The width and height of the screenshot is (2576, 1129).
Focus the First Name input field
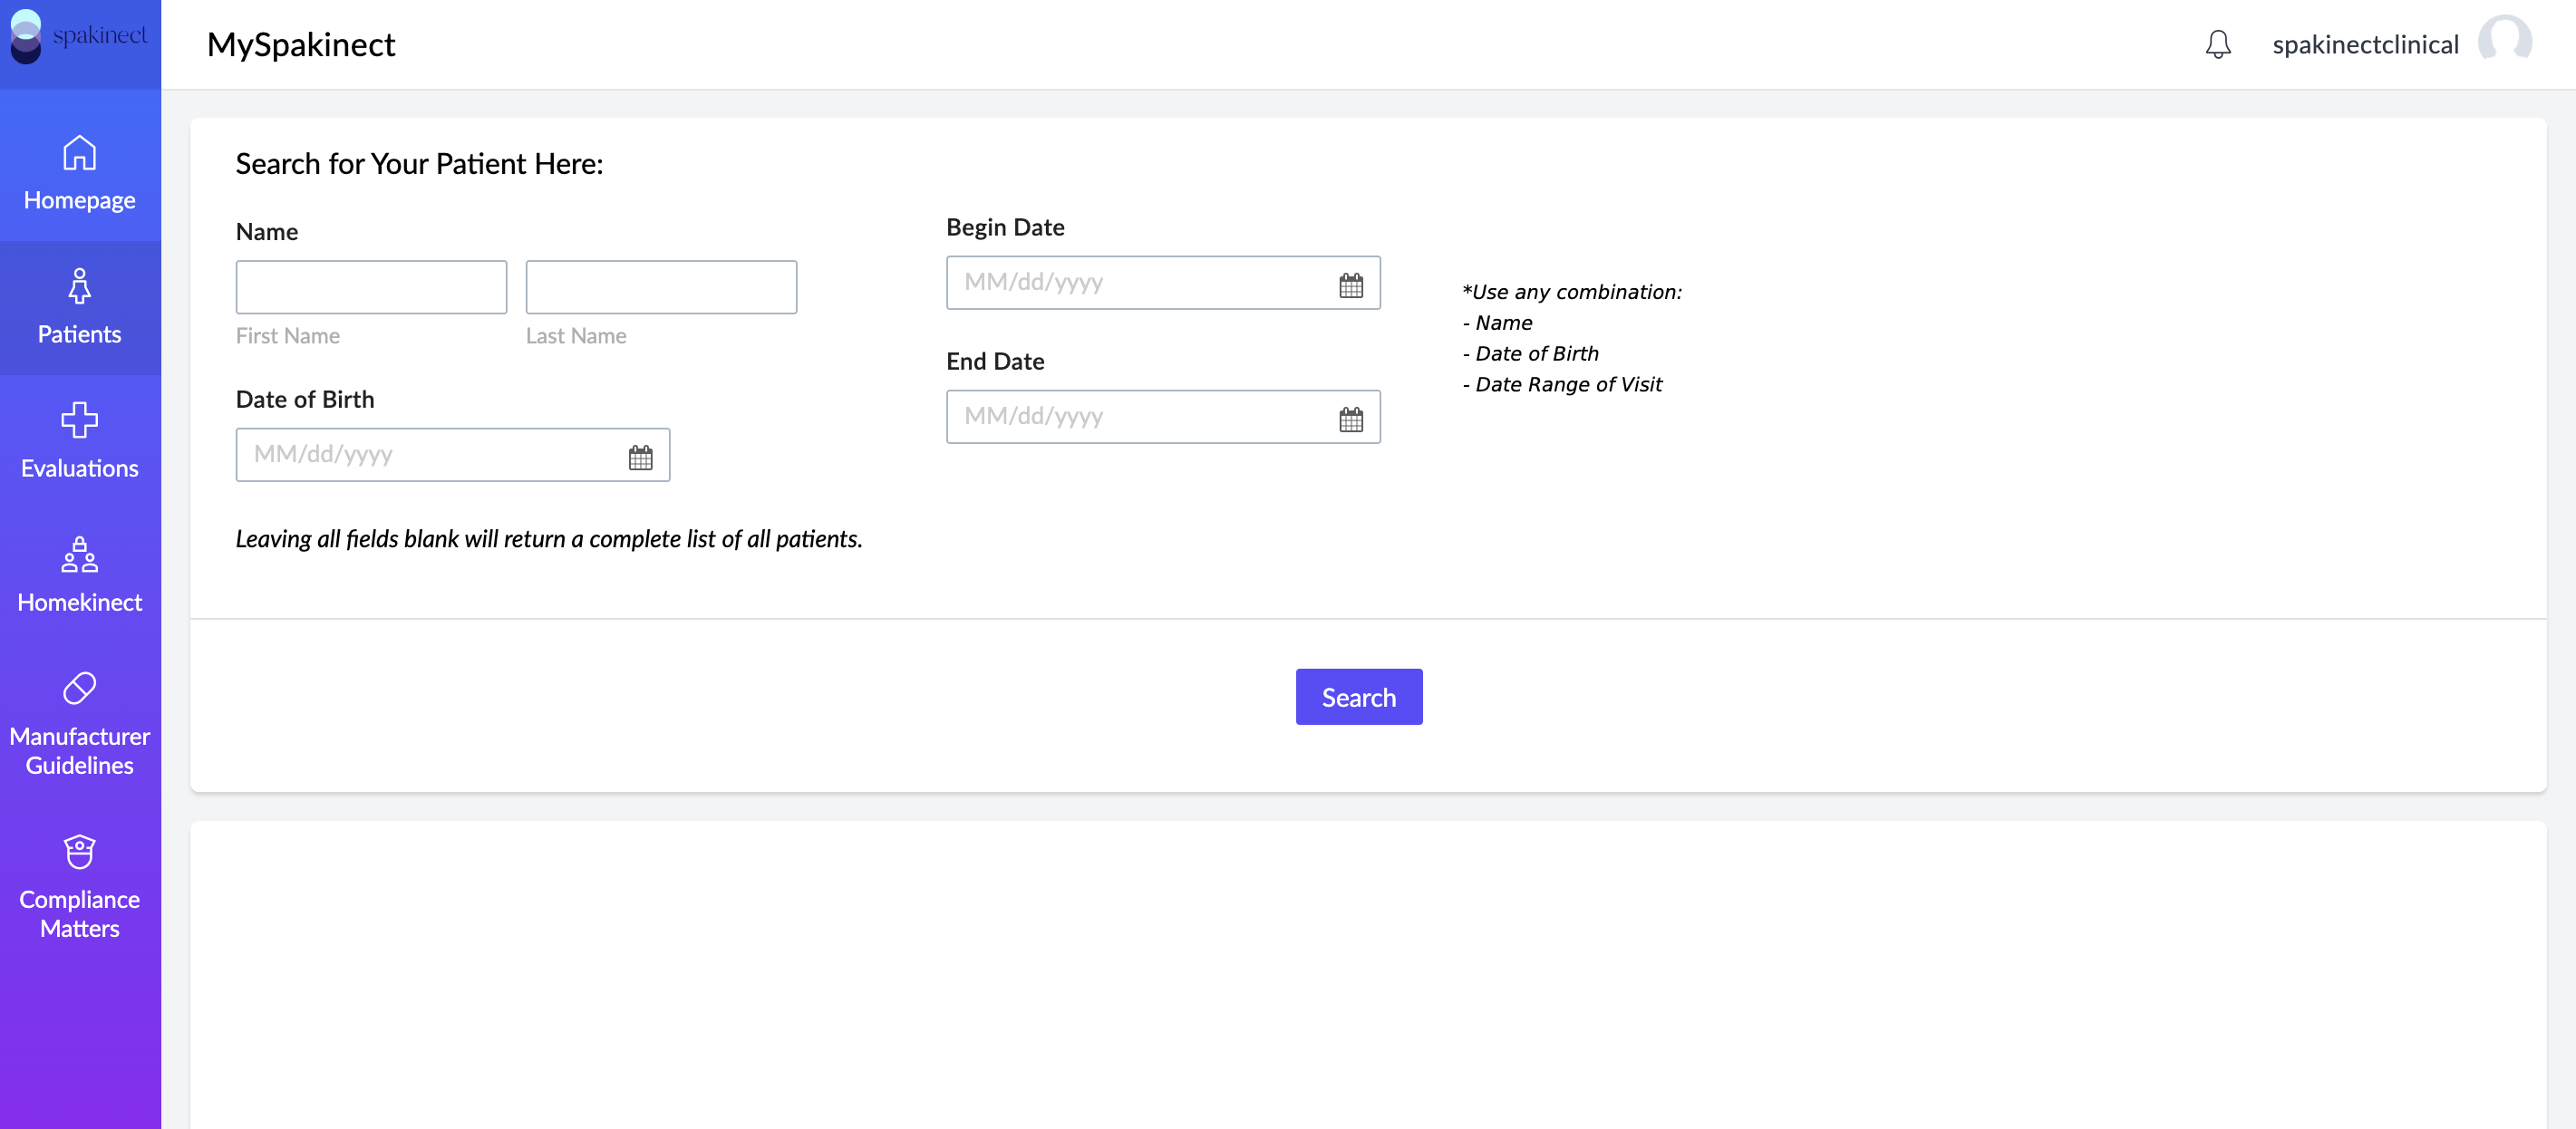371,287
